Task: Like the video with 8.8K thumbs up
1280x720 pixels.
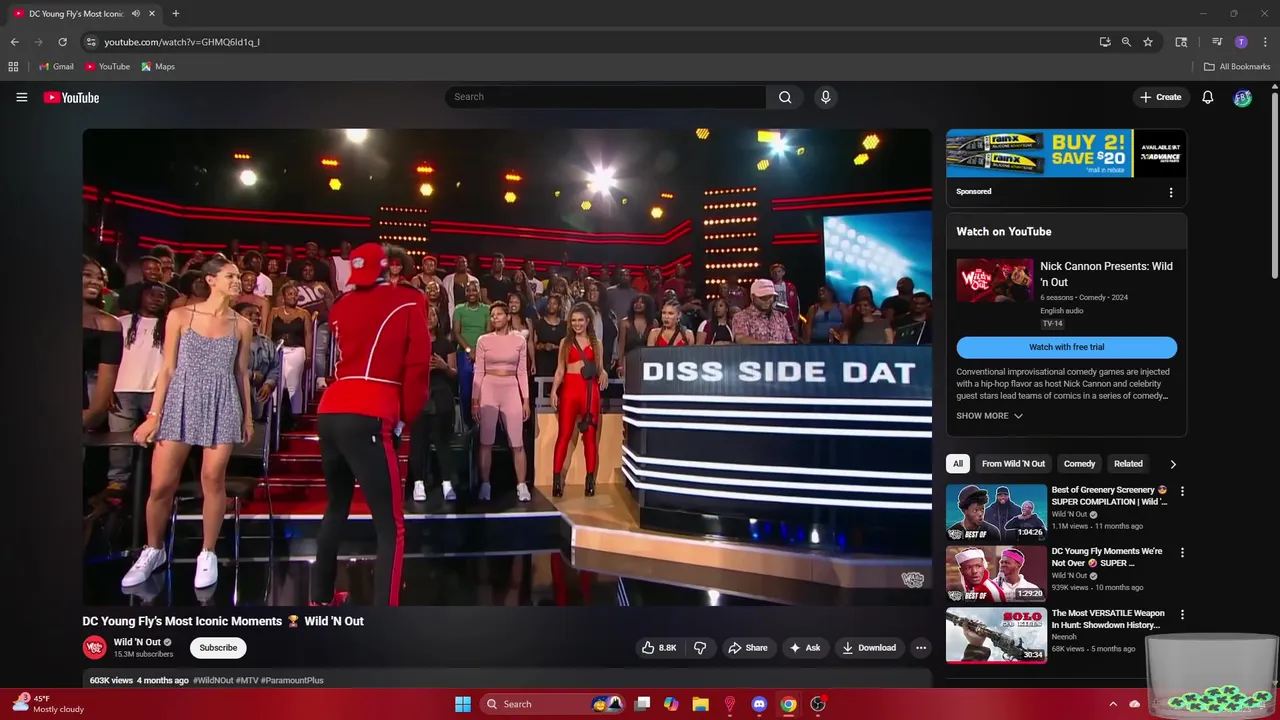Action: pyautogui.click(x=659, y=648)
